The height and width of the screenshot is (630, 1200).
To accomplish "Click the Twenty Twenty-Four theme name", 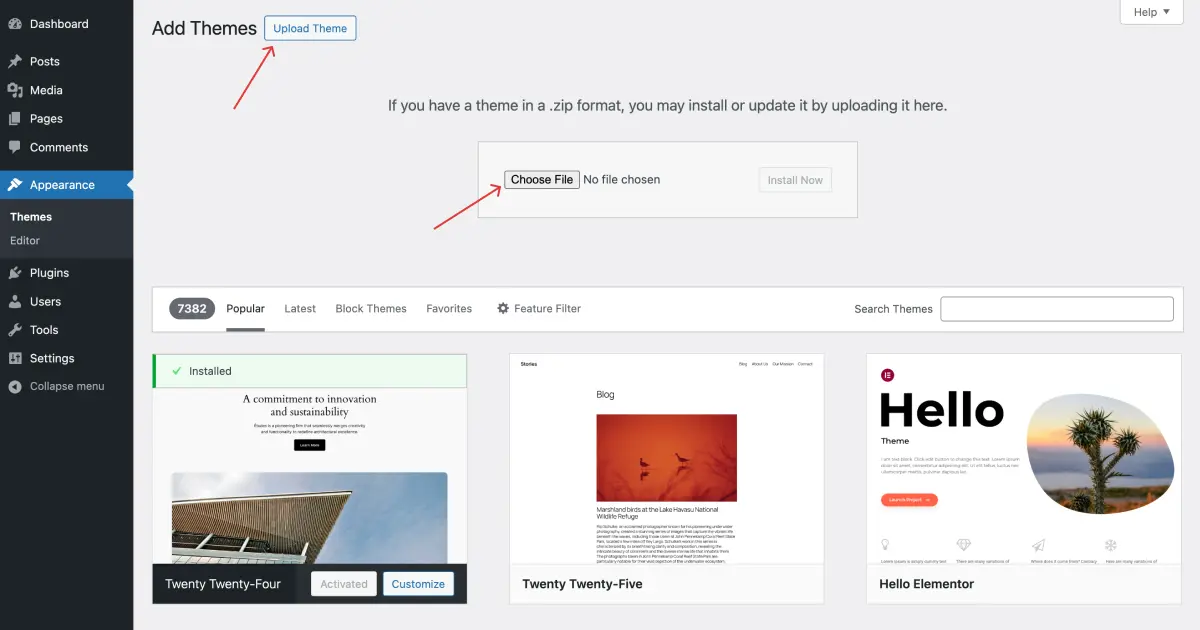I will [x=223, y=584].
